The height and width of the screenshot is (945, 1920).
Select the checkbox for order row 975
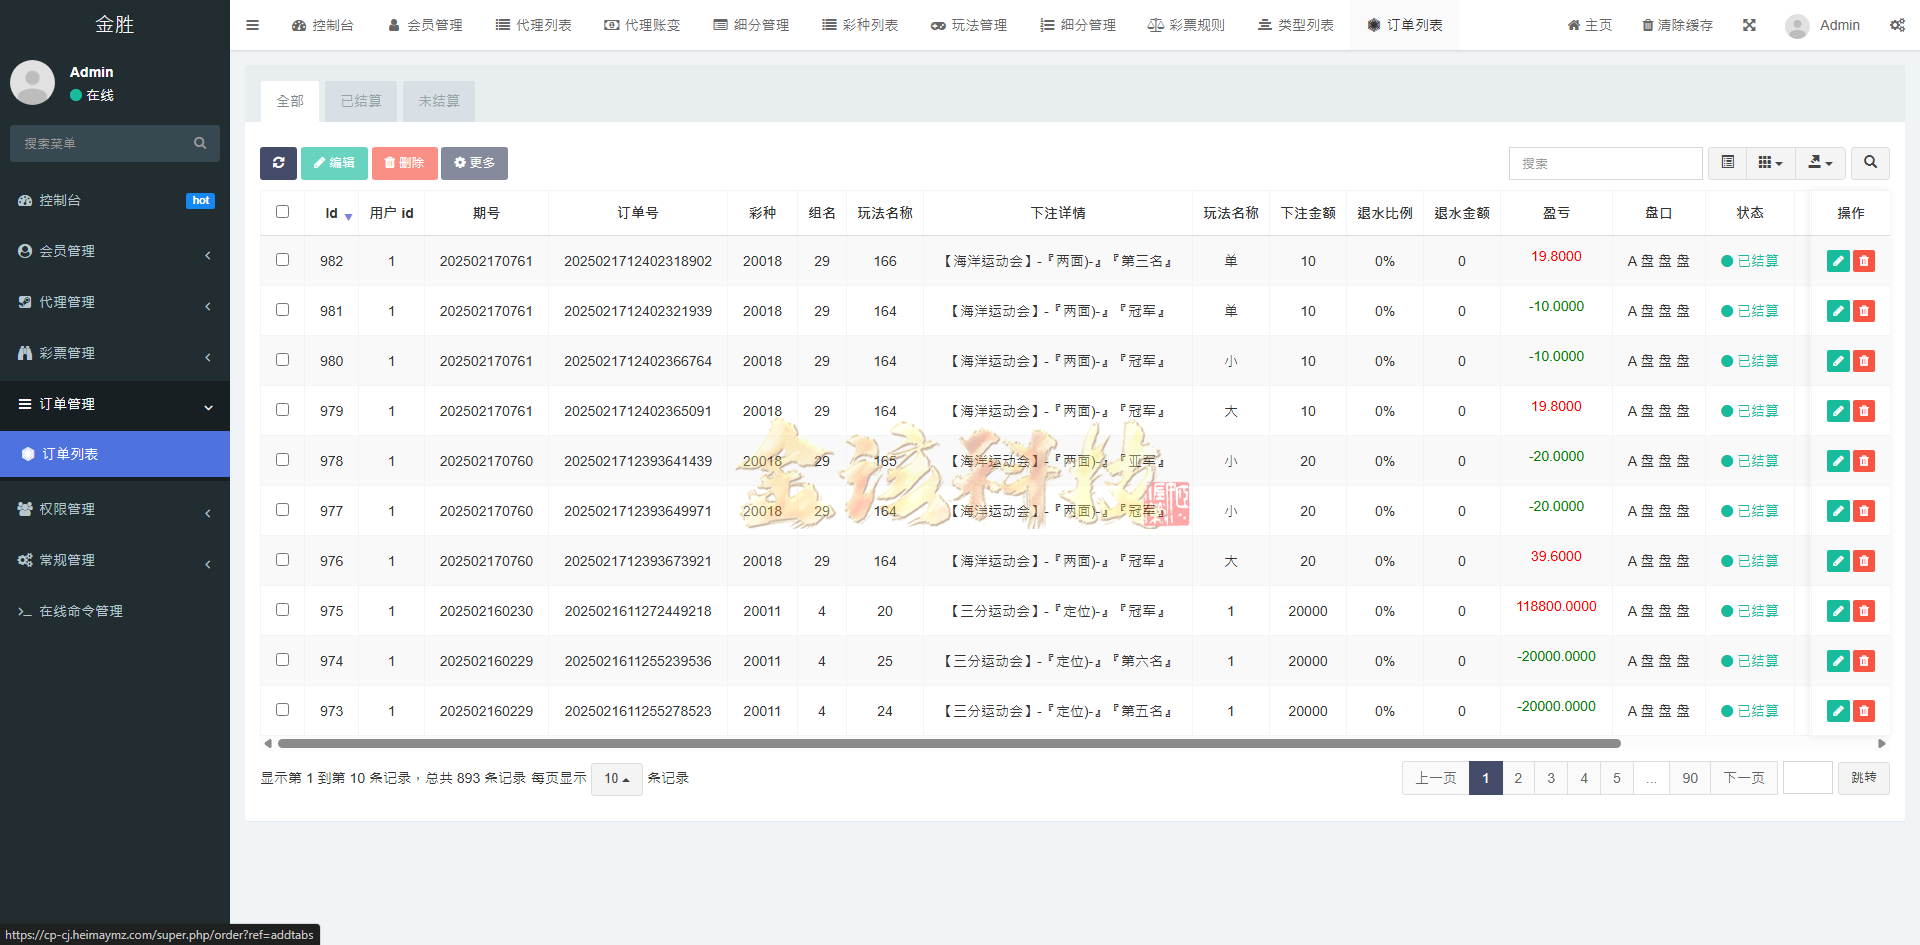coord(282,610)
